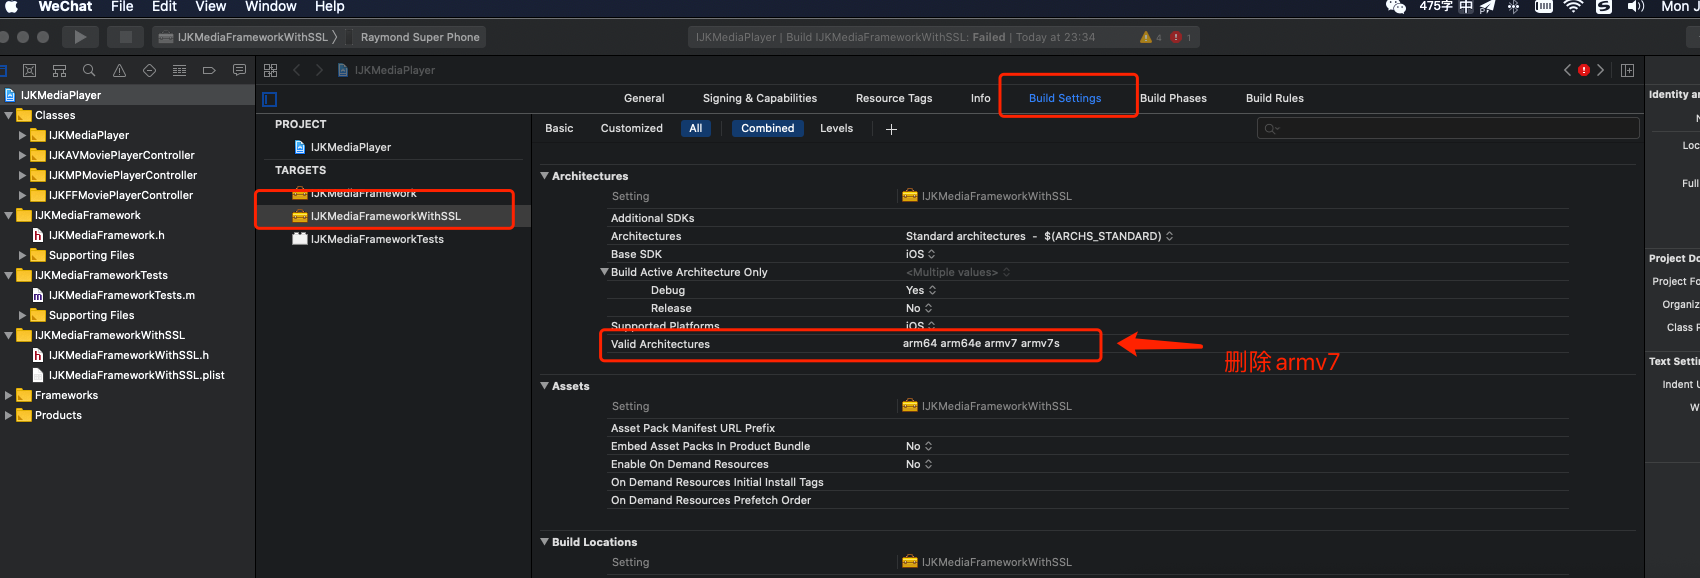Viewport: 1700px width, 578px height.
Task: Select the Combined view mode
Action: pos(768,128)
